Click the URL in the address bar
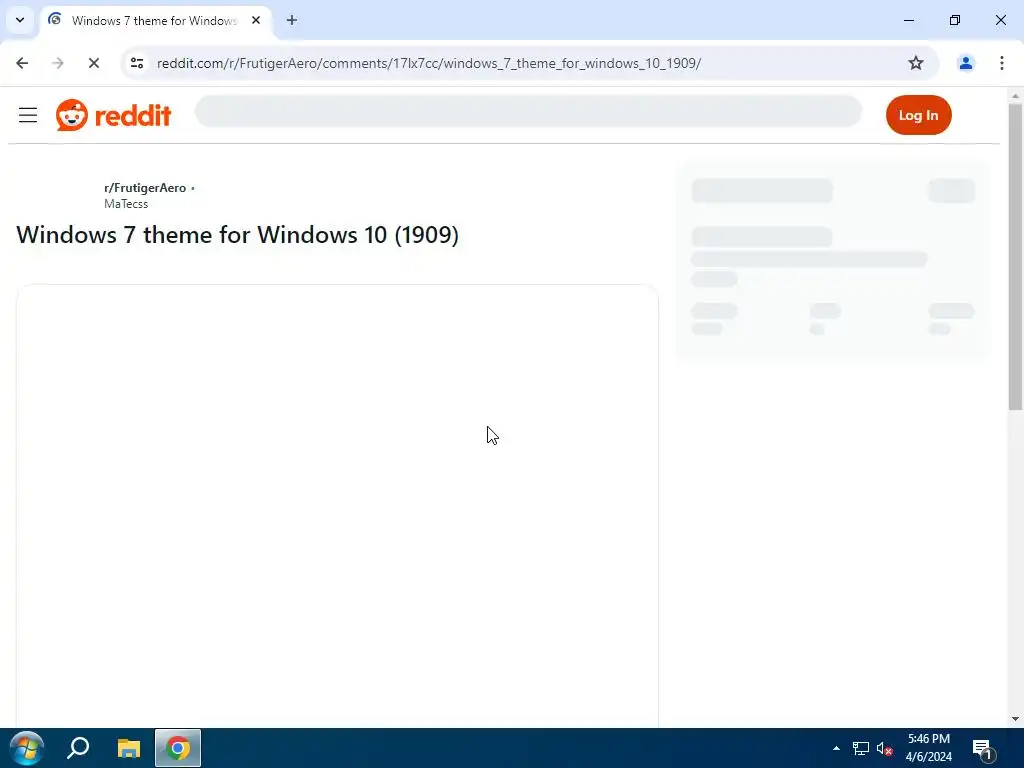Viewport: 1024px width, 768px height. pos(428,63)
